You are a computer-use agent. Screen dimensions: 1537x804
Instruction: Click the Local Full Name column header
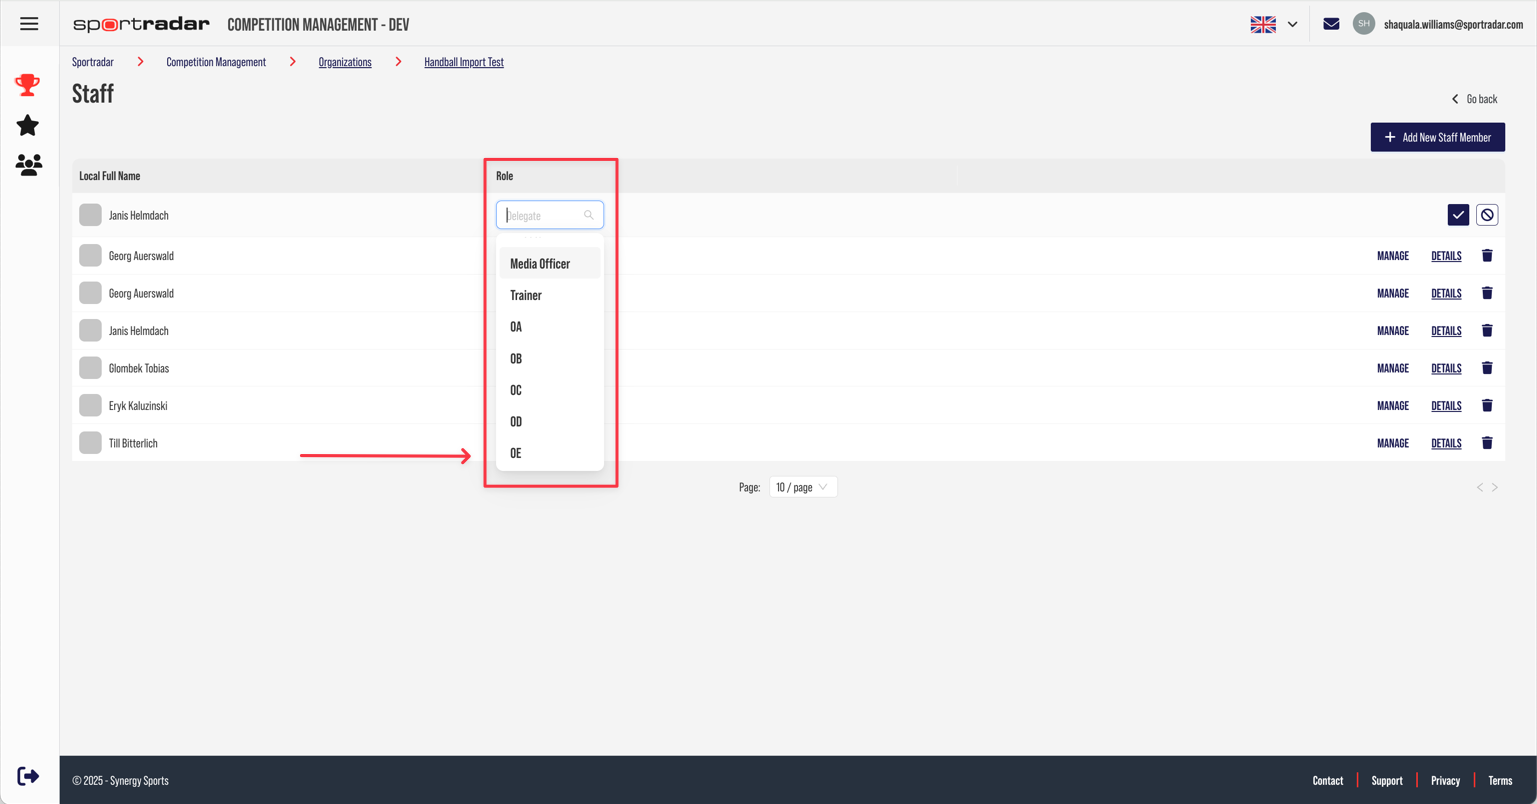(x=110, y=176)
